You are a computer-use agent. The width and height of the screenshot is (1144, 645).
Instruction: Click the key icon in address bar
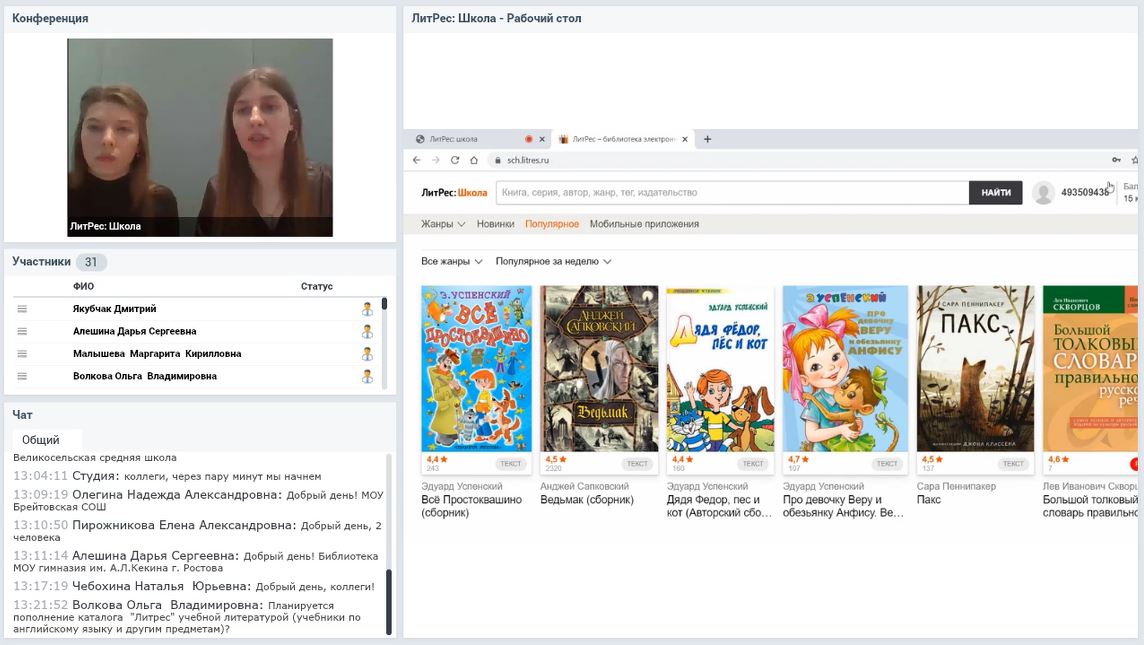1116,160
